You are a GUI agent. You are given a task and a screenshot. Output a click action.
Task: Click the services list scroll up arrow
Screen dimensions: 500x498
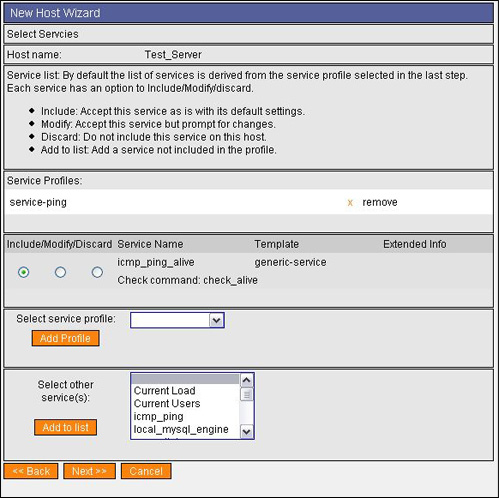coord(247,381)
